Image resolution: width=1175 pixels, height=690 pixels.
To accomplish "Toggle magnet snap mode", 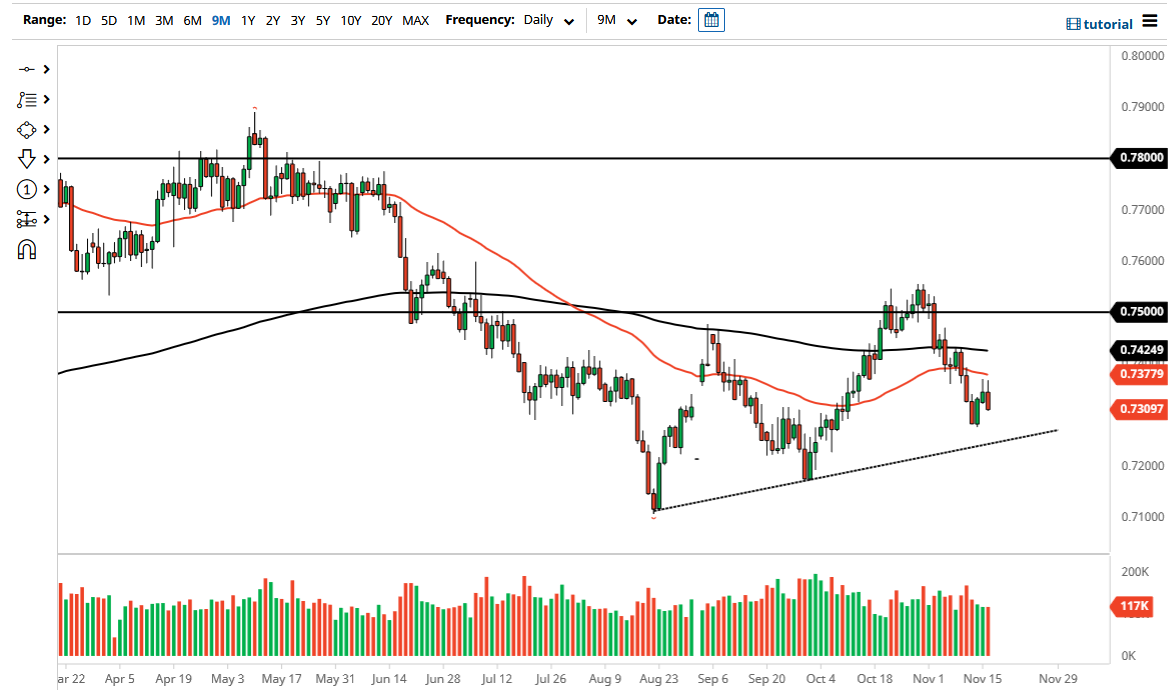I will pos(27,248).
